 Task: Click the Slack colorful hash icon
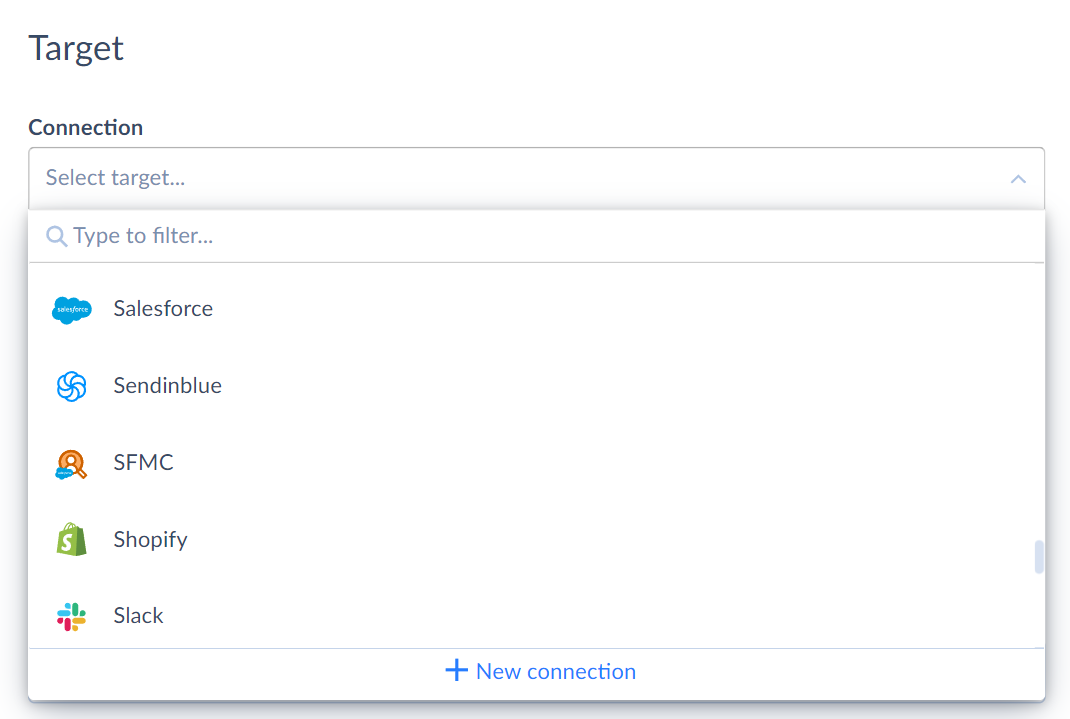(x=72, y=617)
